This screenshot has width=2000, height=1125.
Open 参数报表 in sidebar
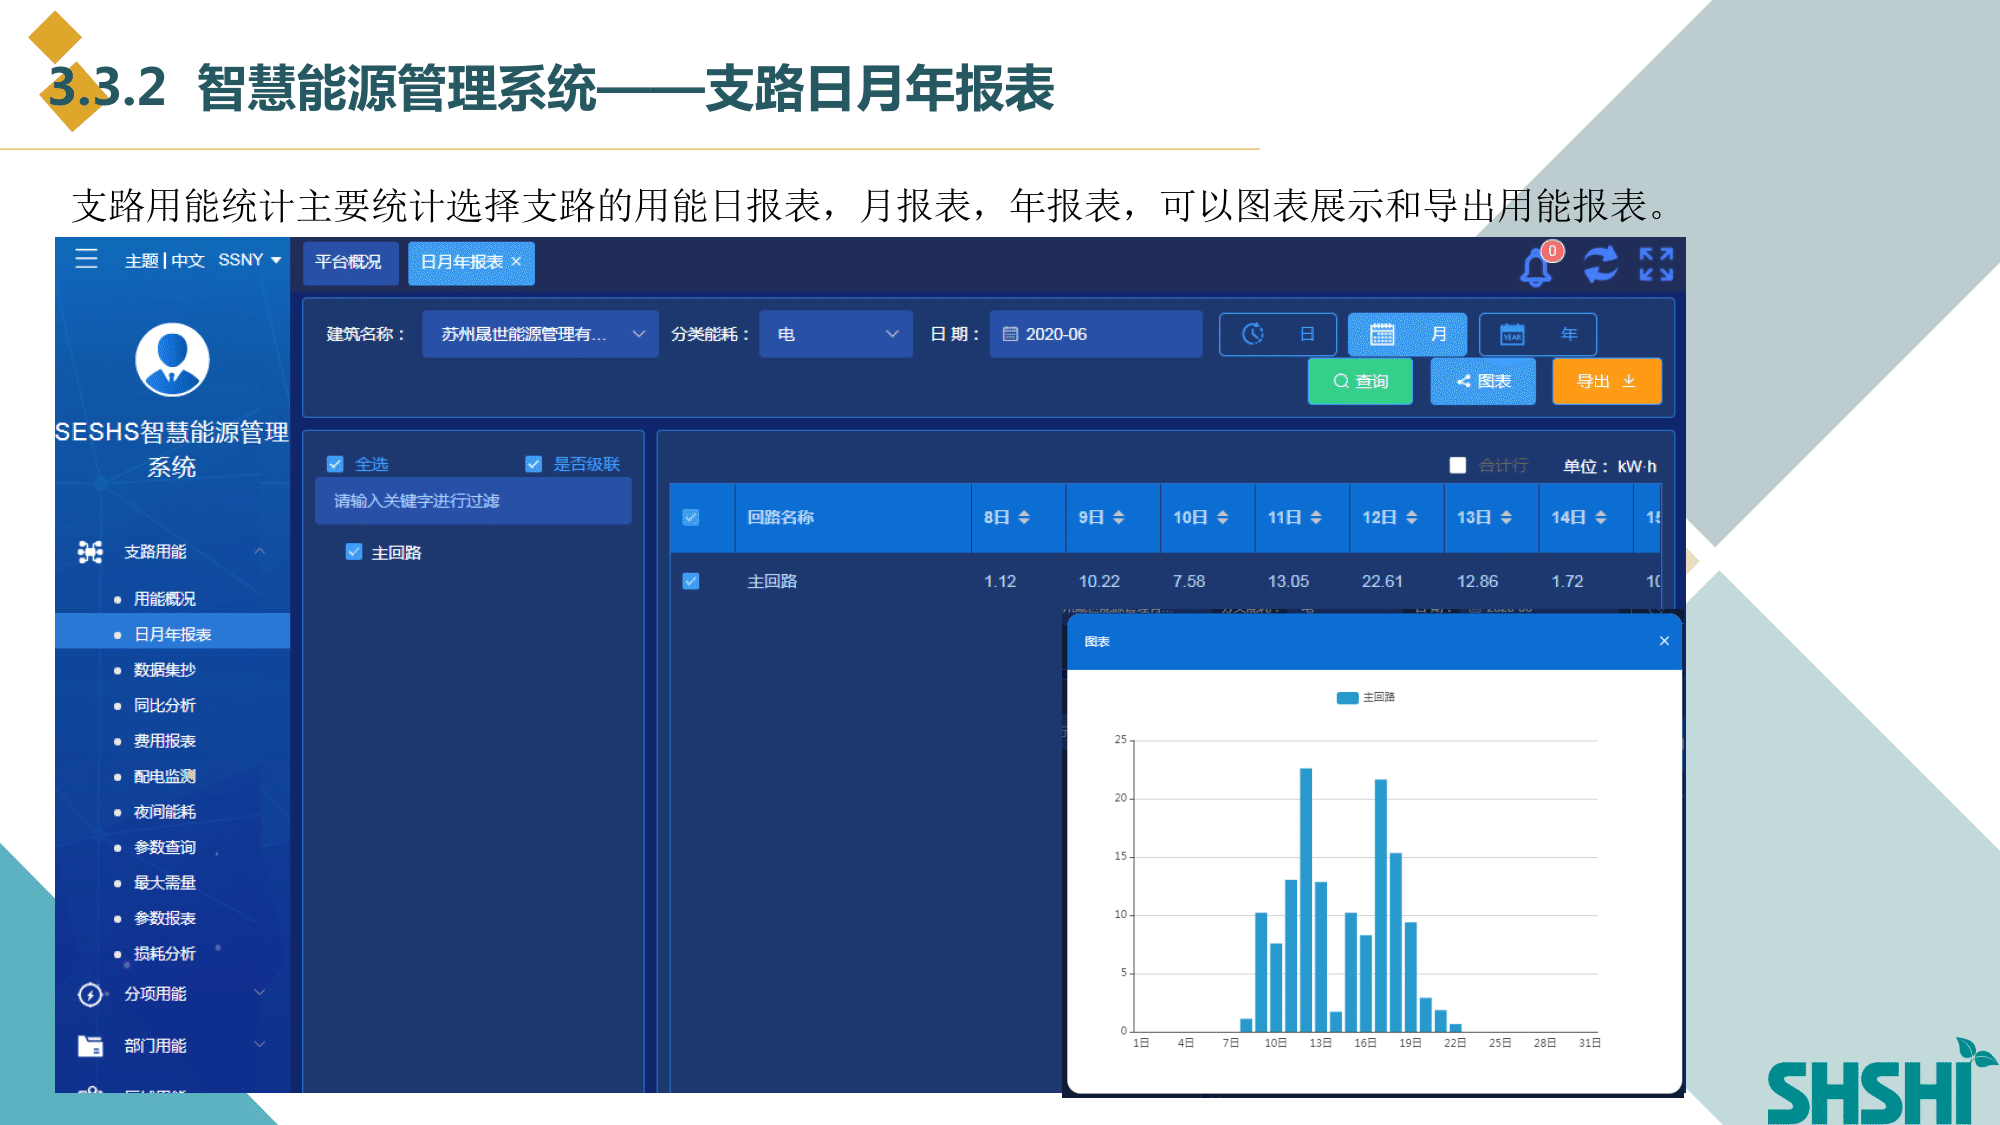click(165, 919)
